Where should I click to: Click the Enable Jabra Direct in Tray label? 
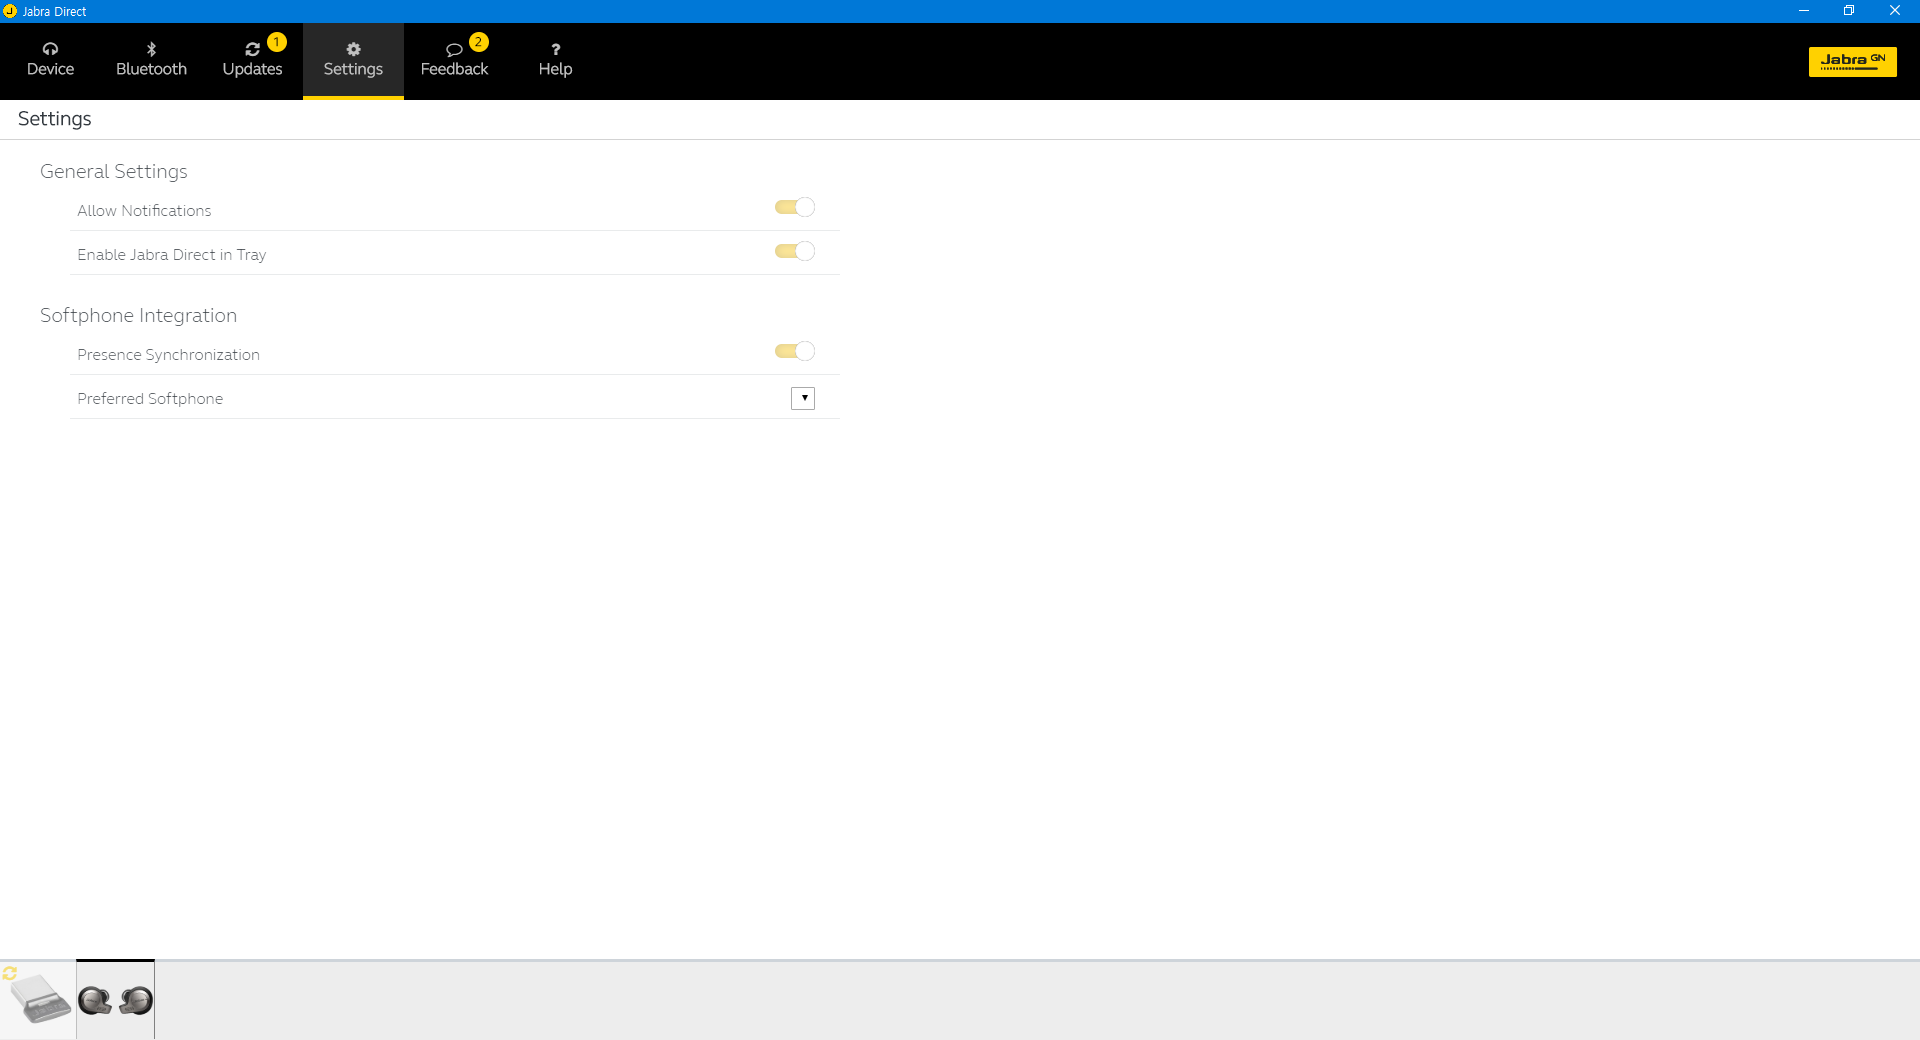tap(172, 255)
